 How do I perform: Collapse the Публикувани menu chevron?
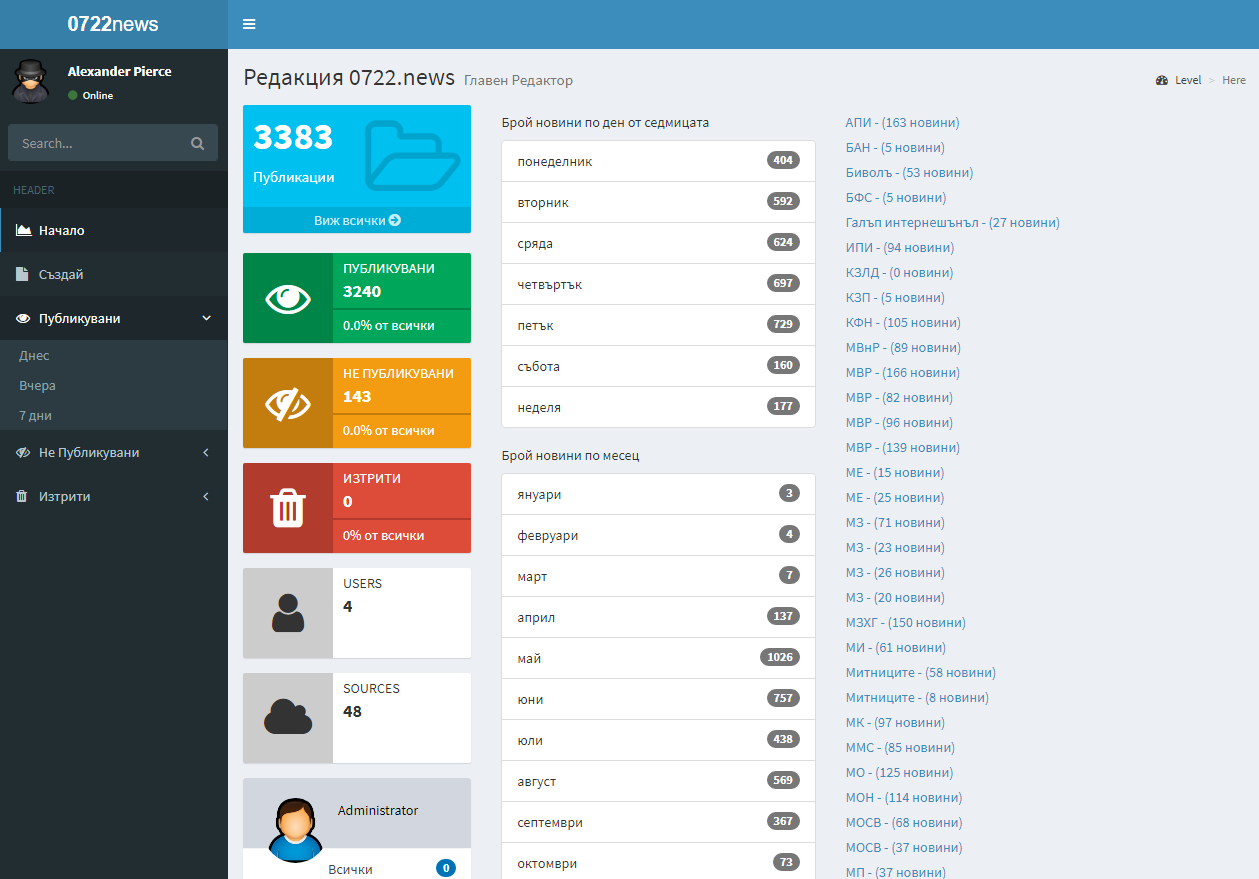(x=207, y=318)
